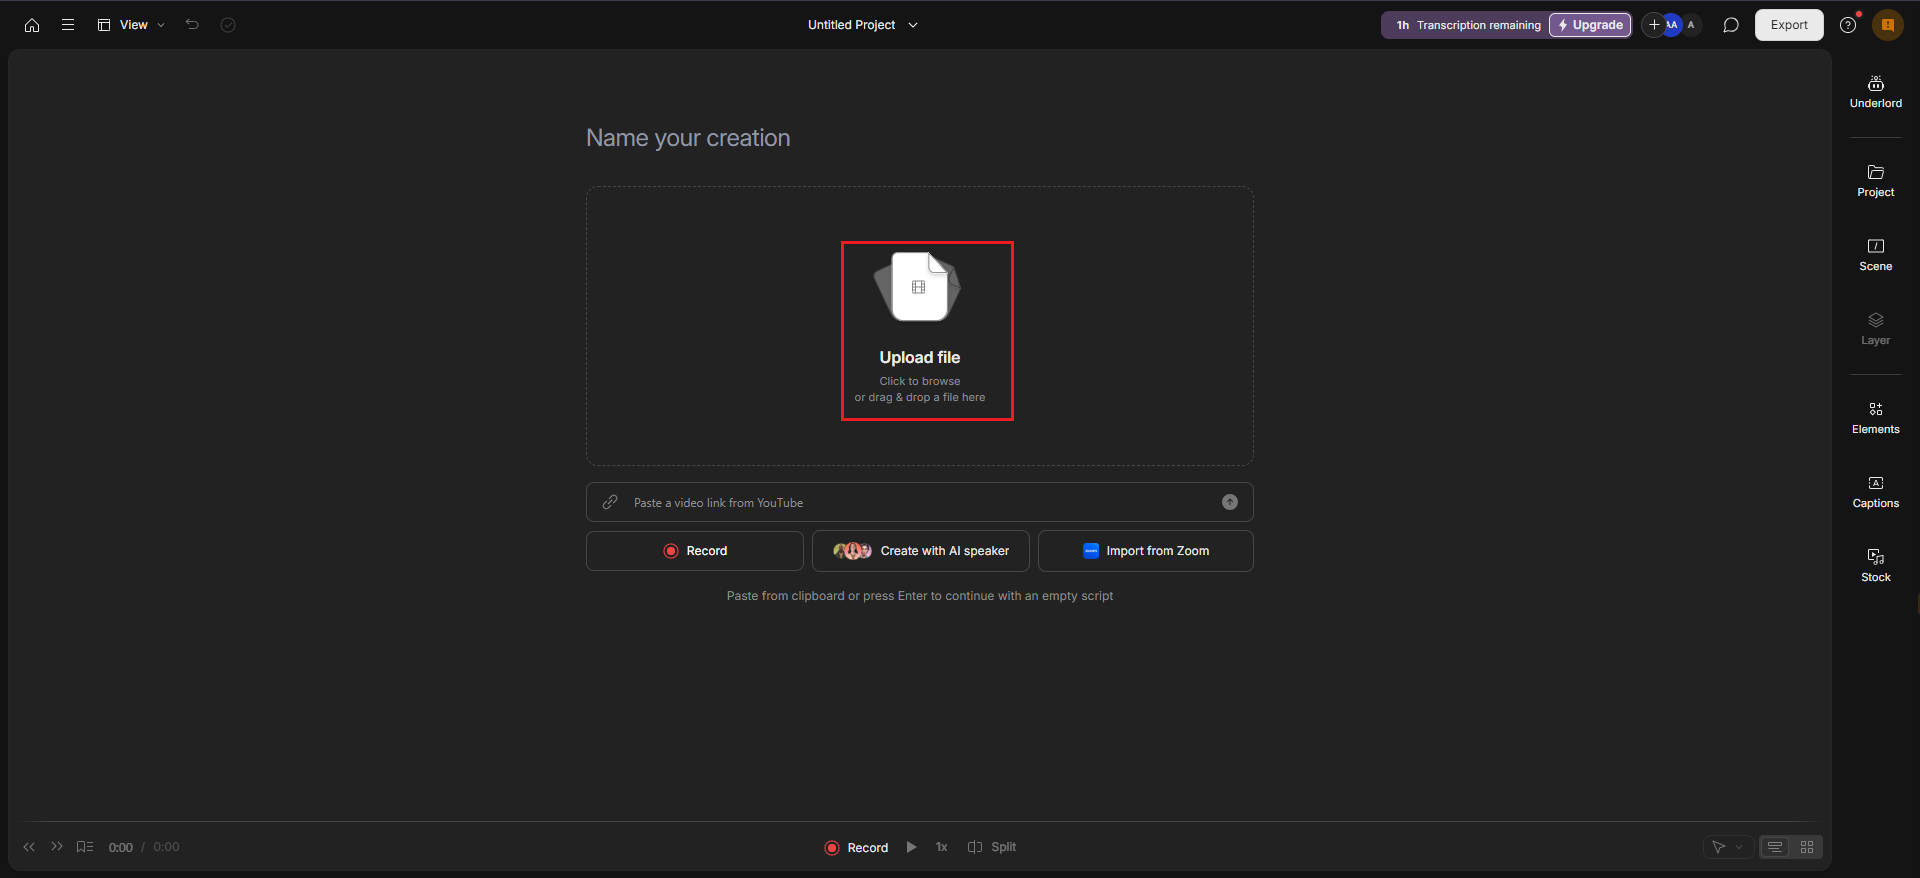Open the Captions panel
Image resolution: width=1920 pixels, height=878 pixels.
pos(1876,492)
